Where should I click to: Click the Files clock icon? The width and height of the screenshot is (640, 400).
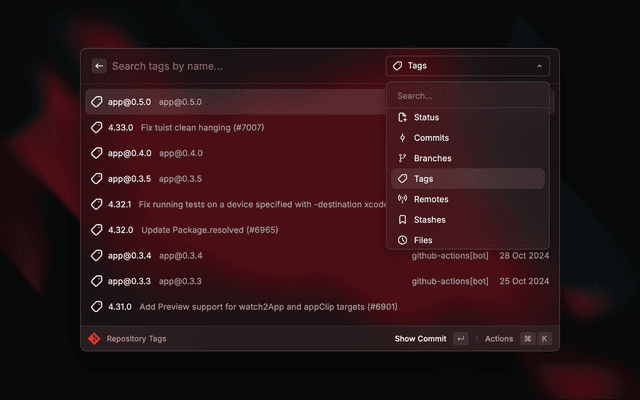402,240
